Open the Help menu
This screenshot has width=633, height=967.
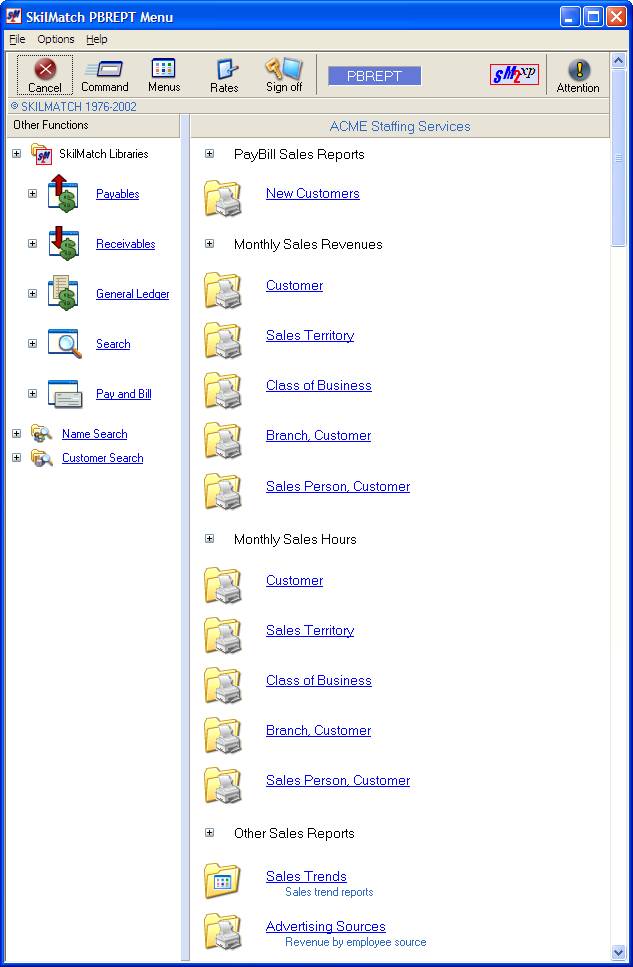tap(97, 39)
